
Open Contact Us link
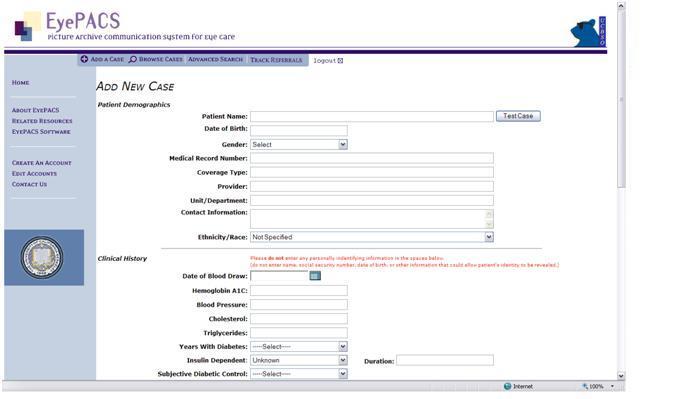29,184
